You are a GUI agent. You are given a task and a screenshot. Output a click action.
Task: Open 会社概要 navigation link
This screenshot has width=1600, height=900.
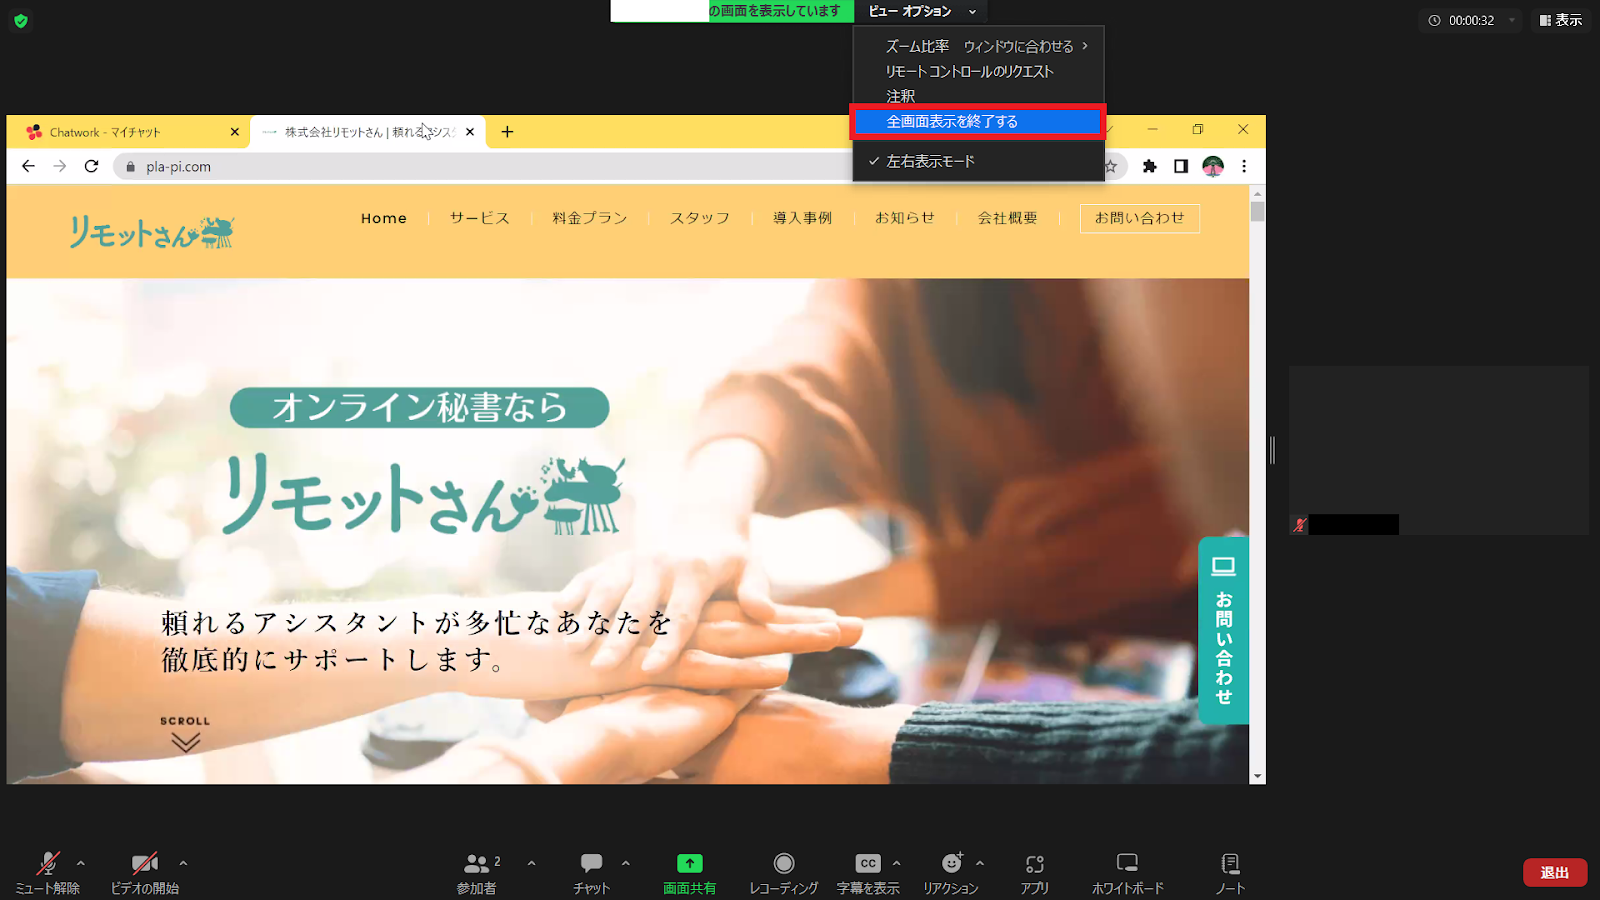point(1008,218)
